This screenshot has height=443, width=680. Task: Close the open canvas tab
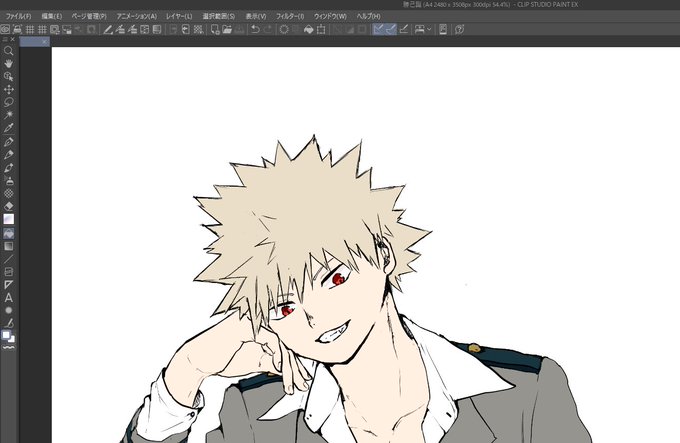tap(45, 42)
